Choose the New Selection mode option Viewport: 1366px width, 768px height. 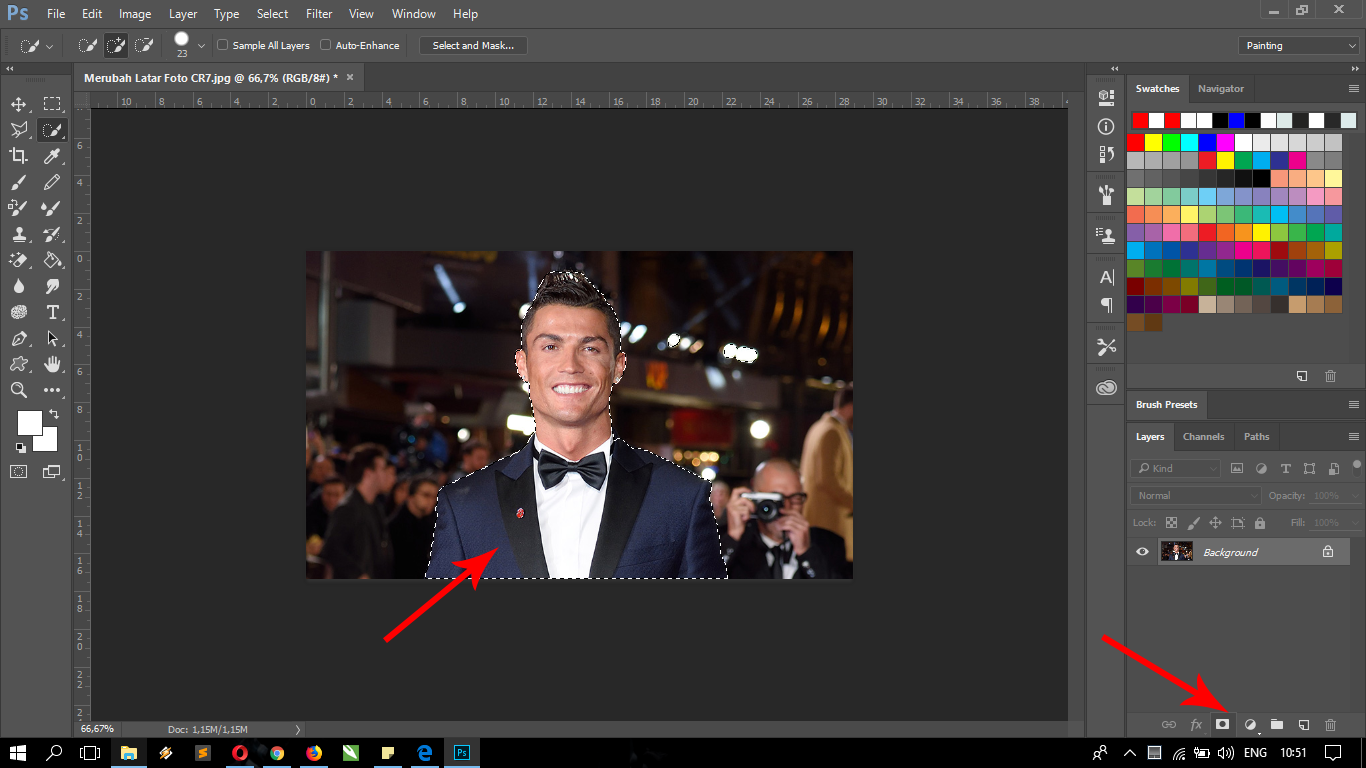(88, 45)
